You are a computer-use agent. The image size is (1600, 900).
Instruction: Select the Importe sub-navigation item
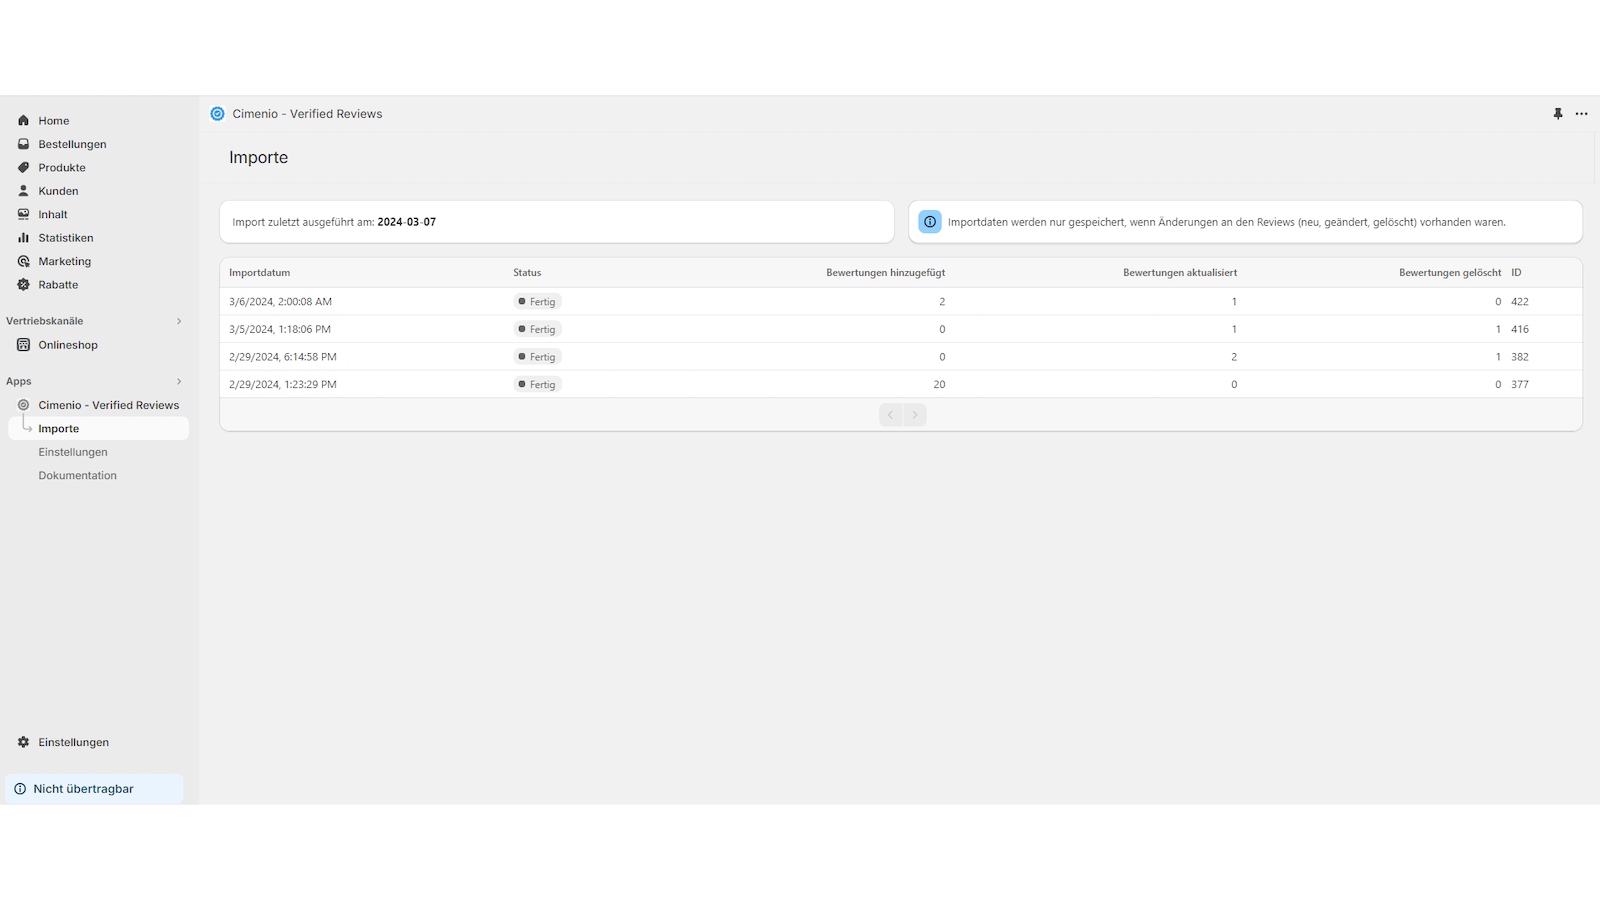point(98,428)
